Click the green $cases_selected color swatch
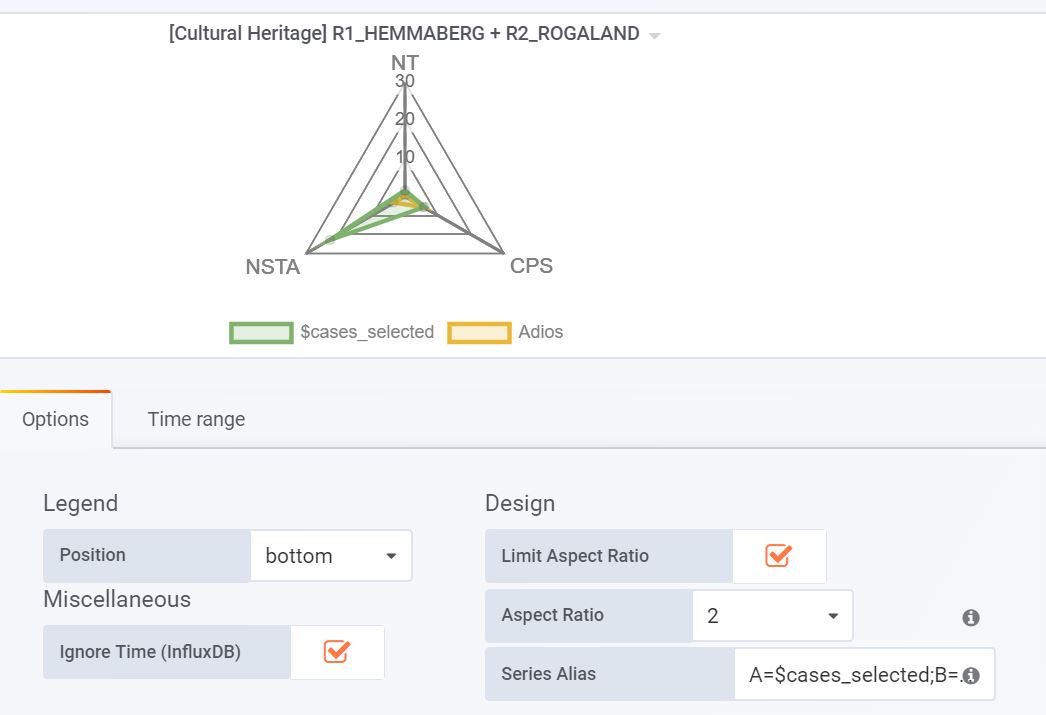The image size is (1046, 715). pyautogui.click(x=260, y=332)
